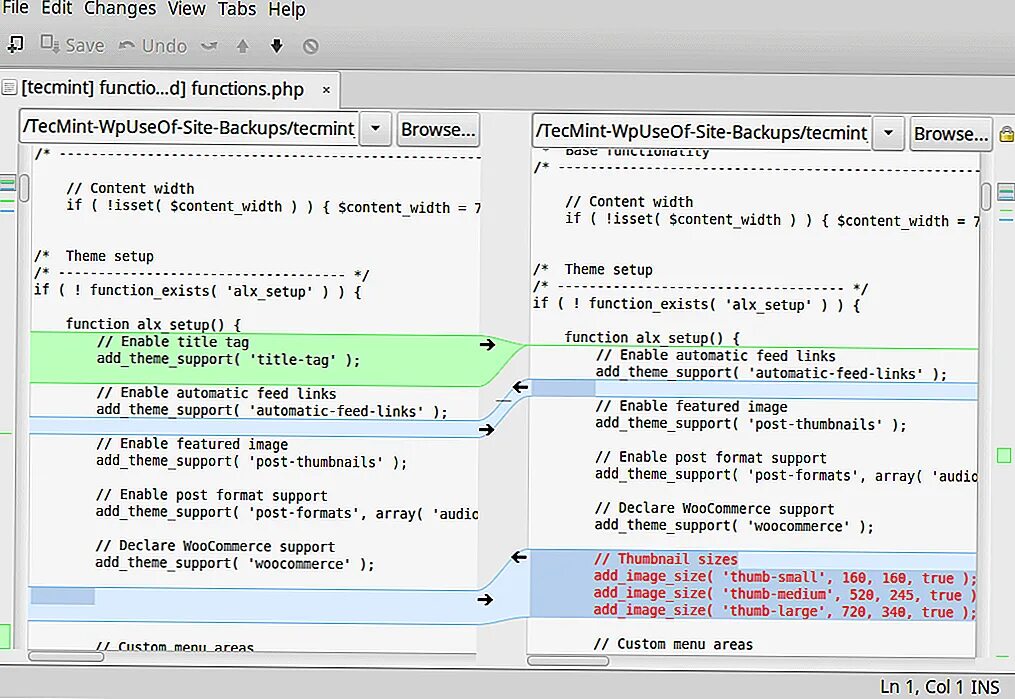Click left line add_theme_support( 'title-tag' )
This screenshot has width=1015, height=699.
(x=228, y=359)
